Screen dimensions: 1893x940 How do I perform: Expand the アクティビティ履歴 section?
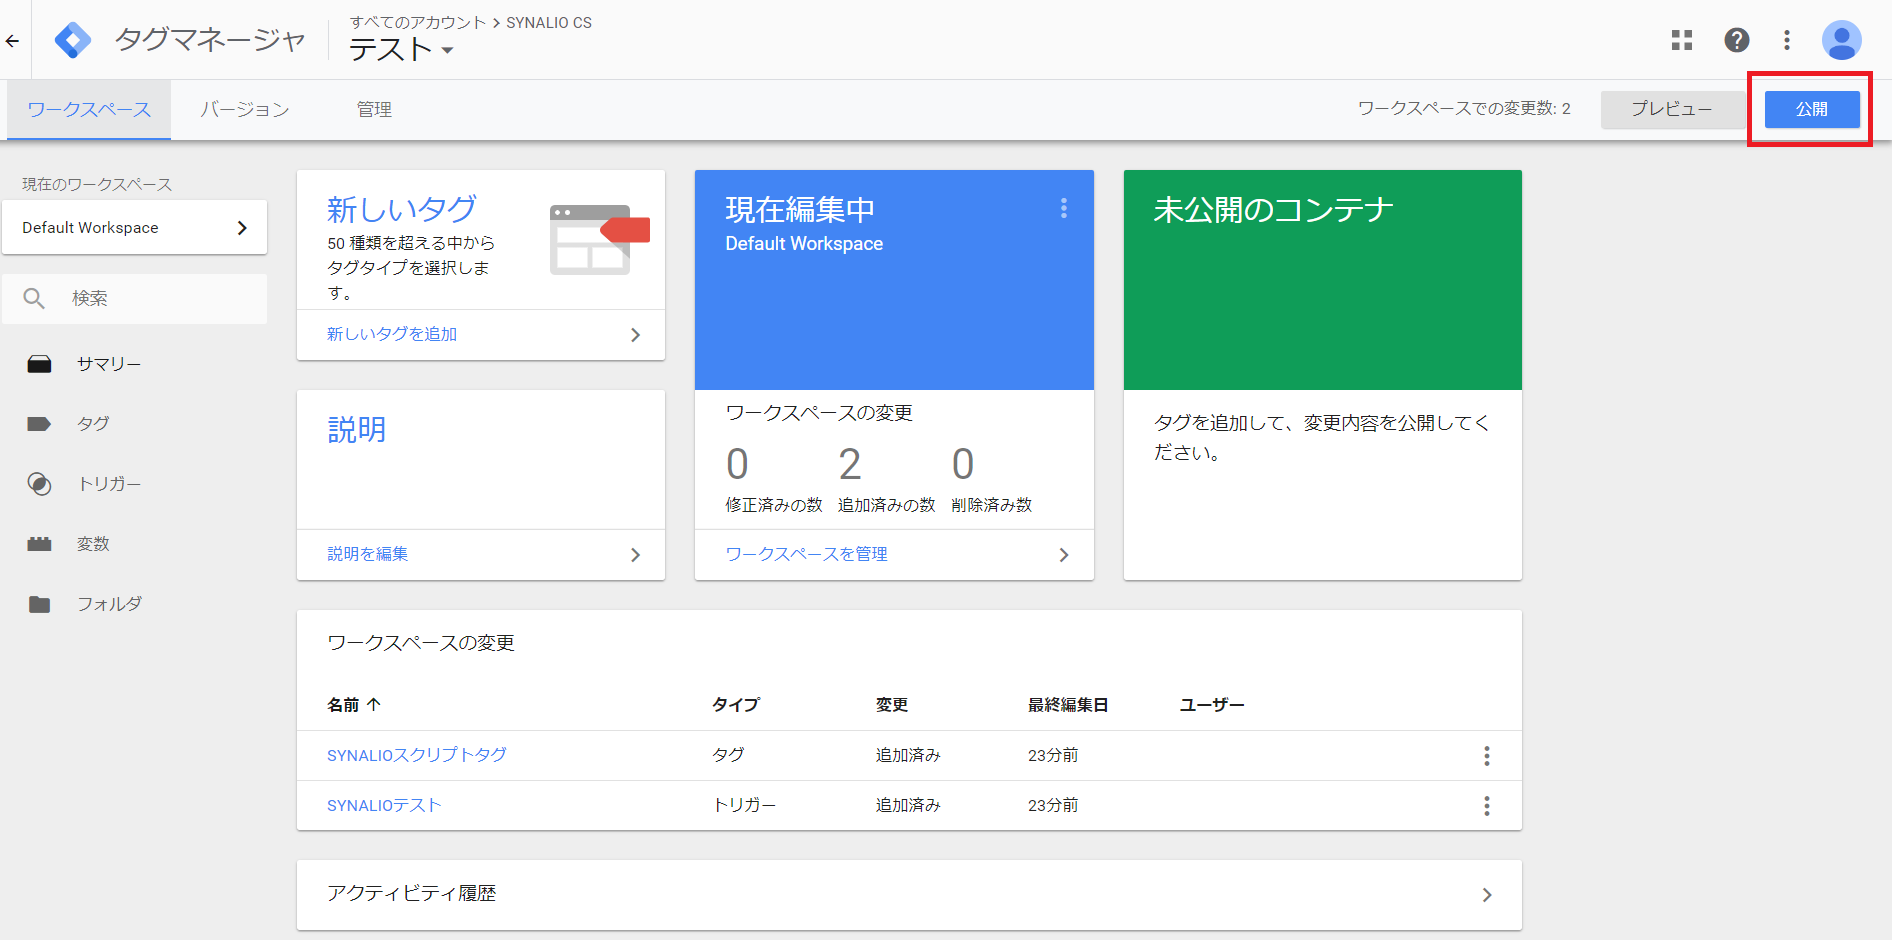pyautogui.click(x=909, y=894)
